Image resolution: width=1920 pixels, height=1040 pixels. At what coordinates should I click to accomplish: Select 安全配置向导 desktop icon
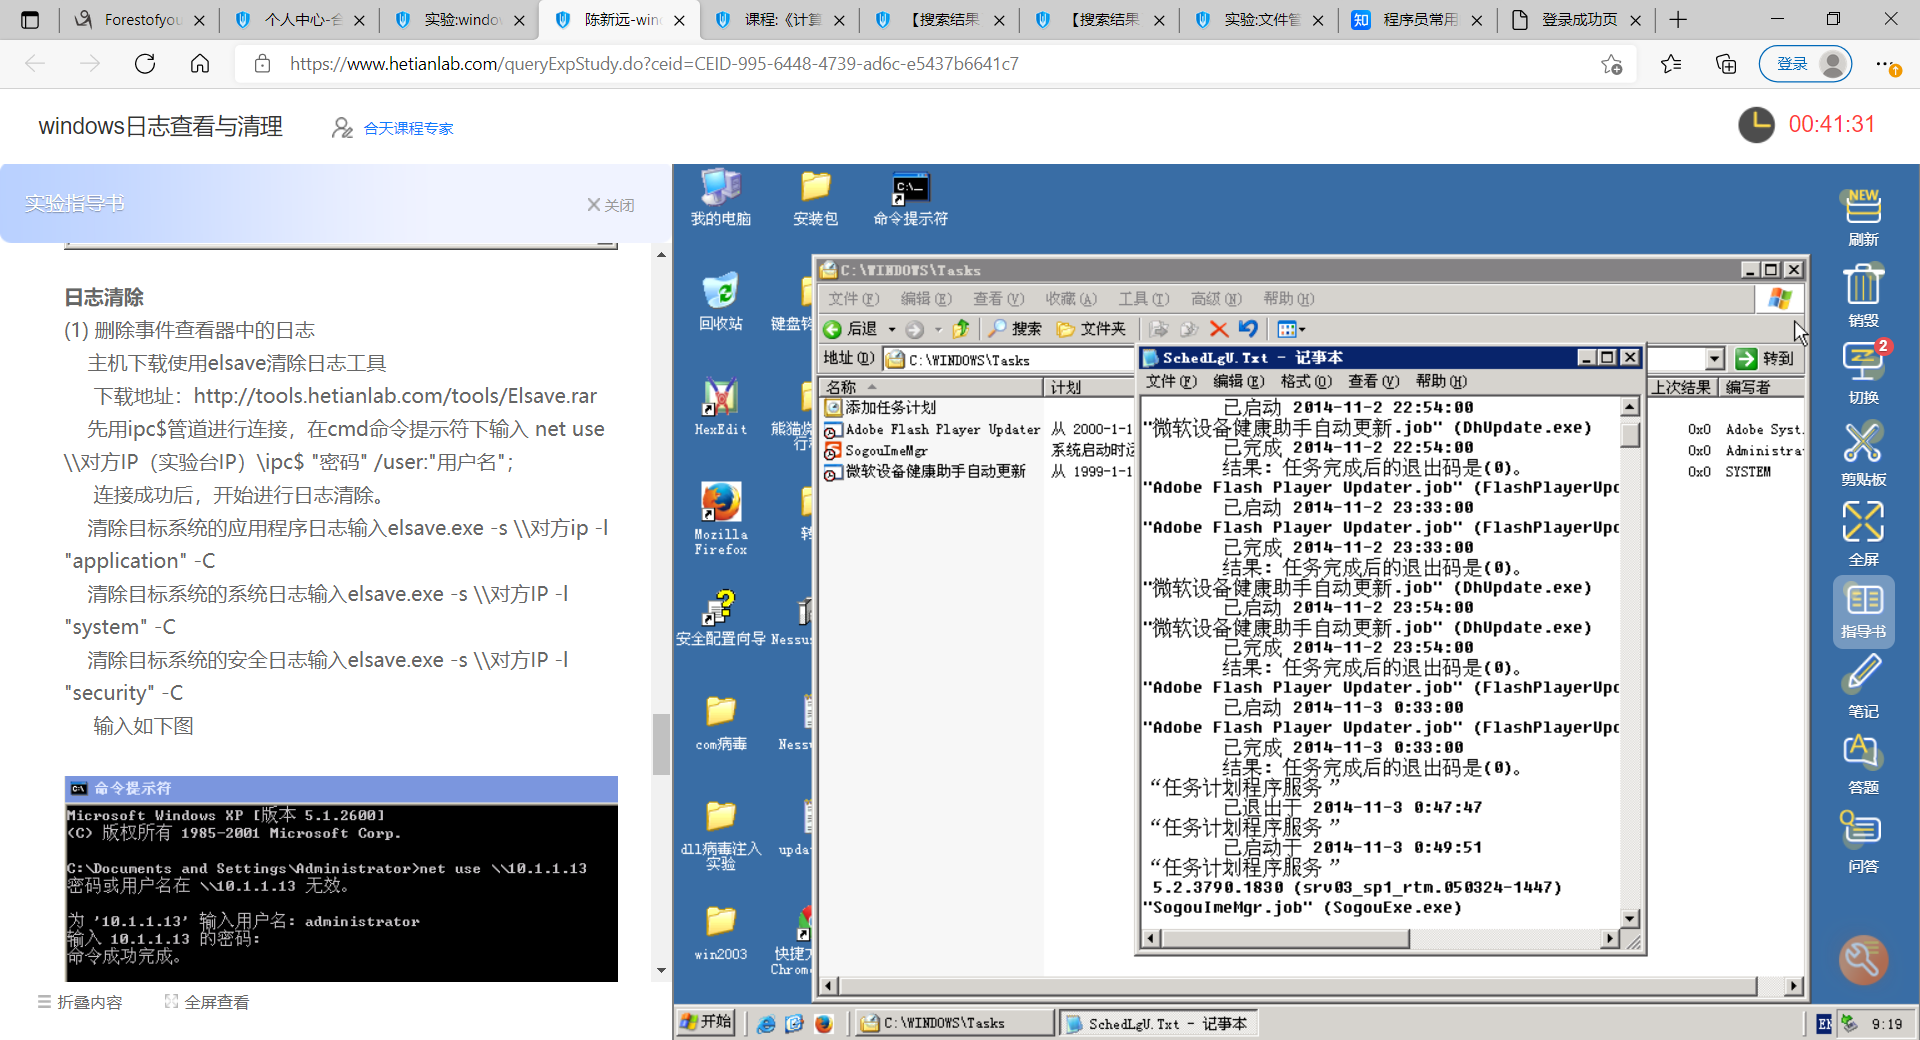pos(720,618)
